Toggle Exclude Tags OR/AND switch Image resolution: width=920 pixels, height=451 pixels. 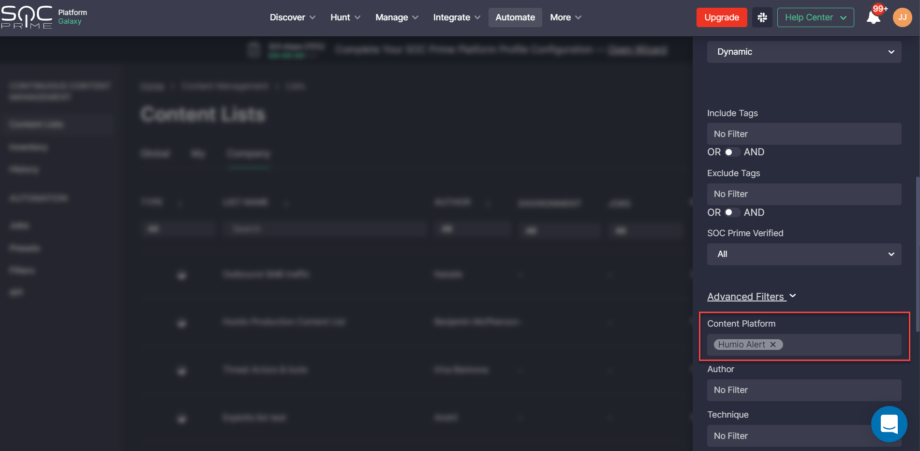[733, 212]
